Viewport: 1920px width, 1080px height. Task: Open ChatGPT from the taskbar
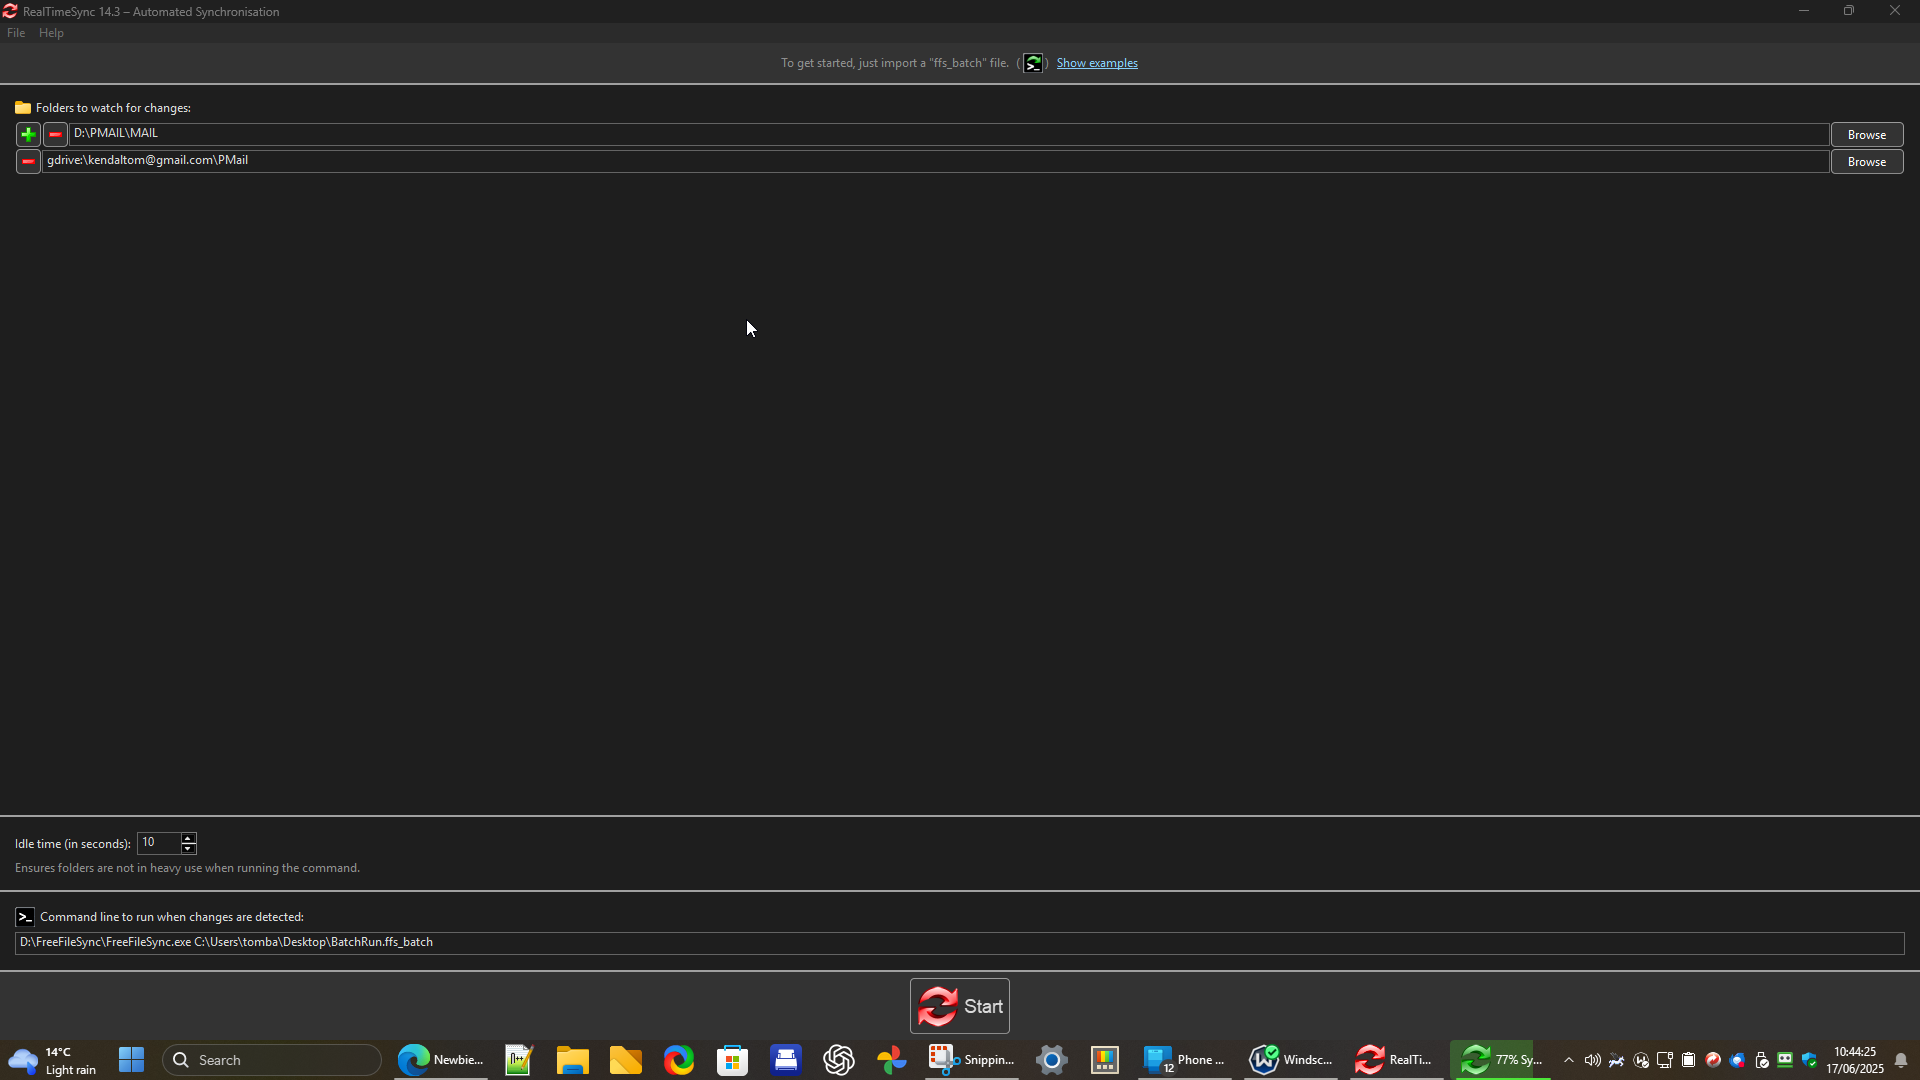pos(839,1060)
